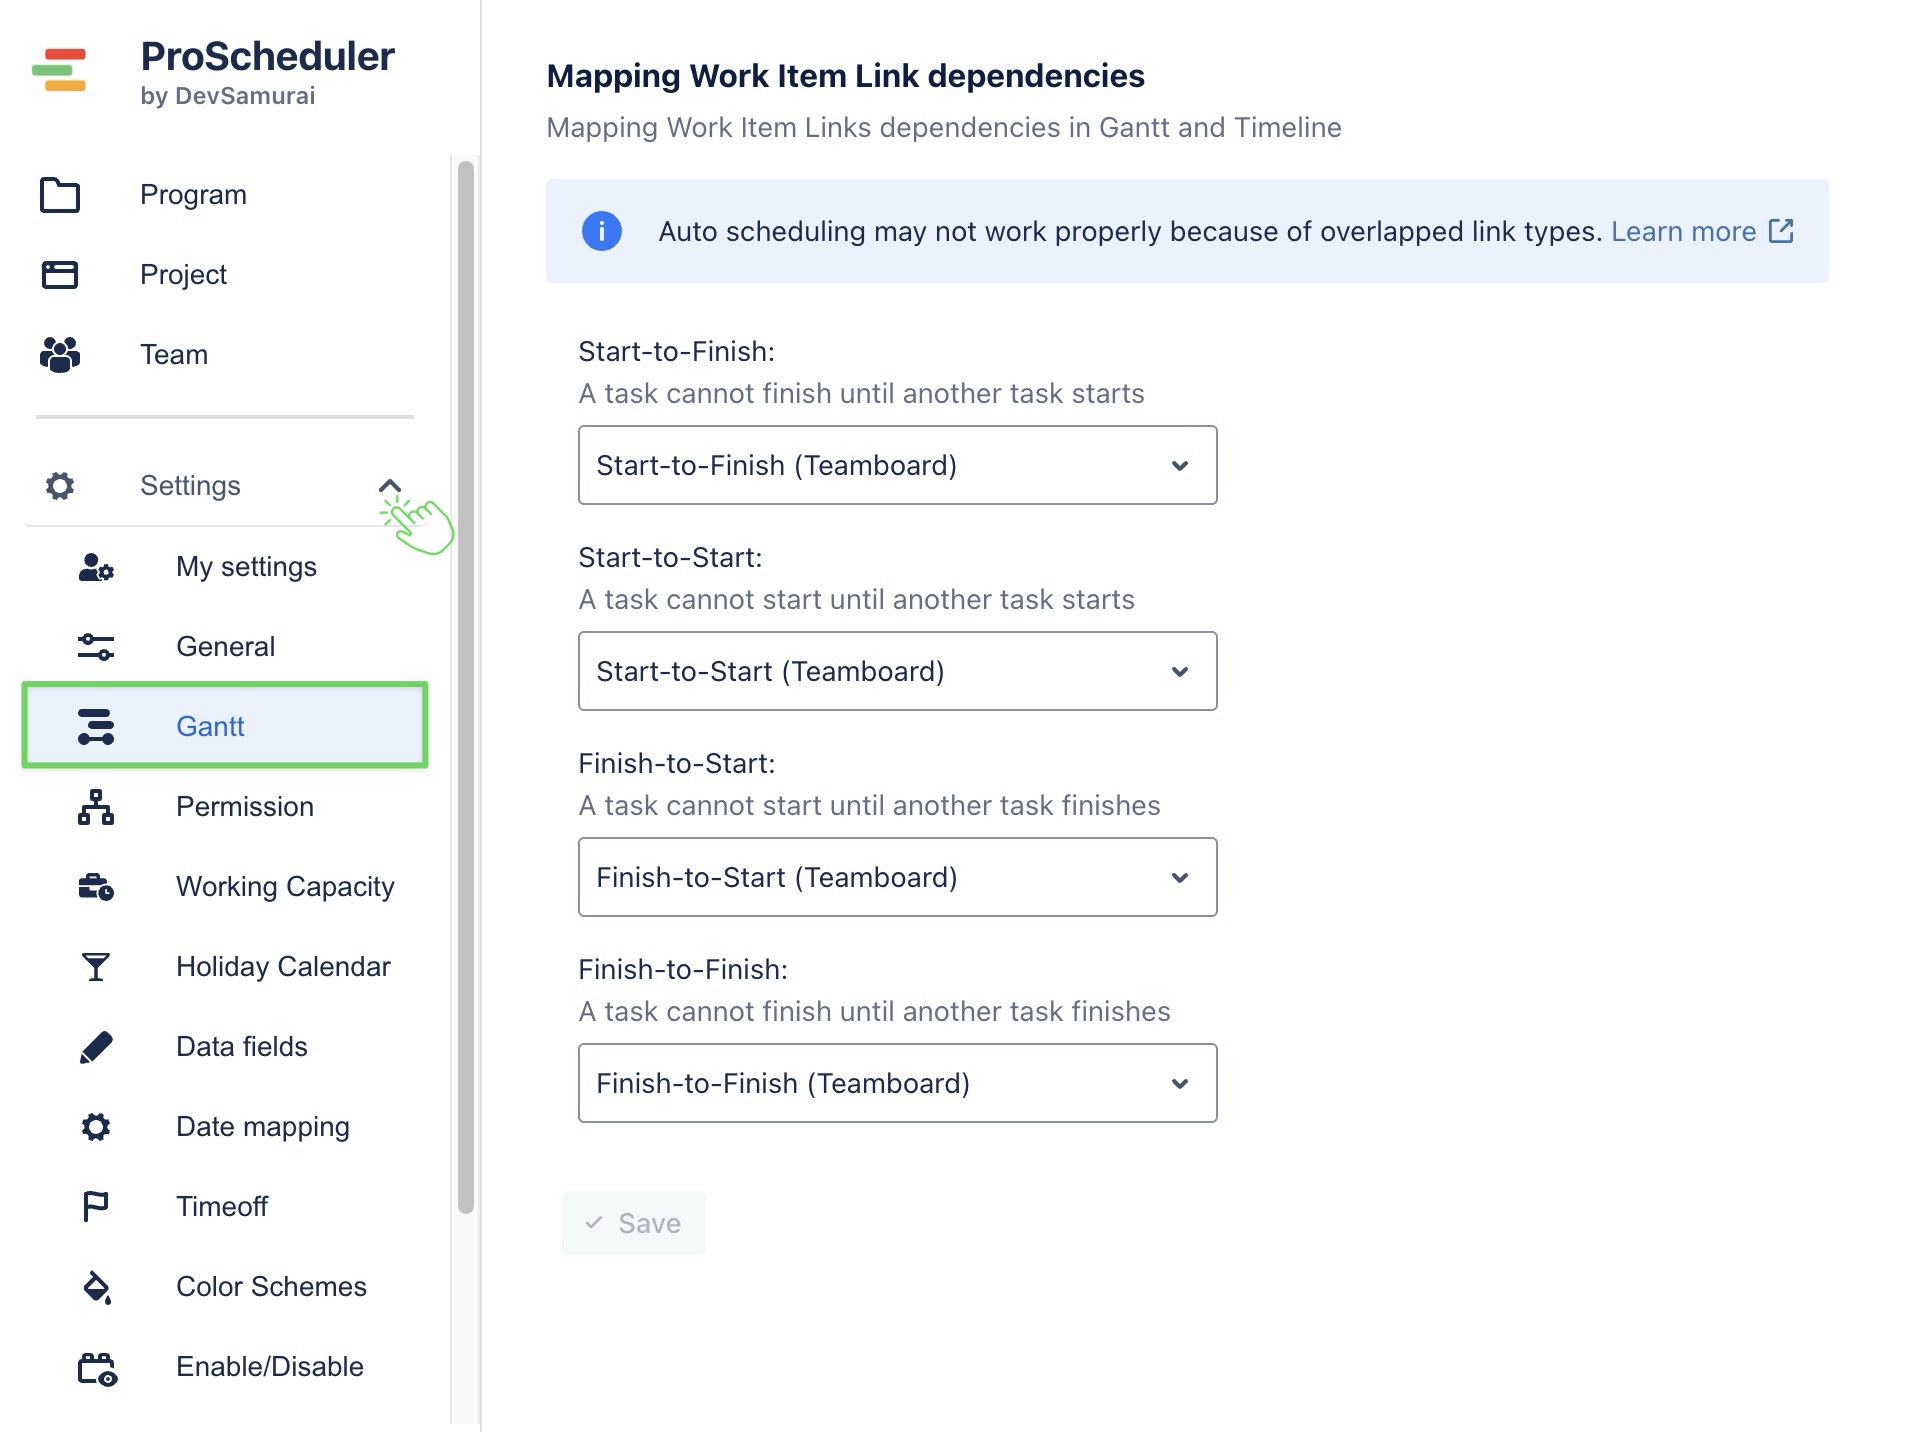Open the Start-to-Finish mapping dropdown
Viewport: 1920px width, 1432px height.
(x=897, y=465)
